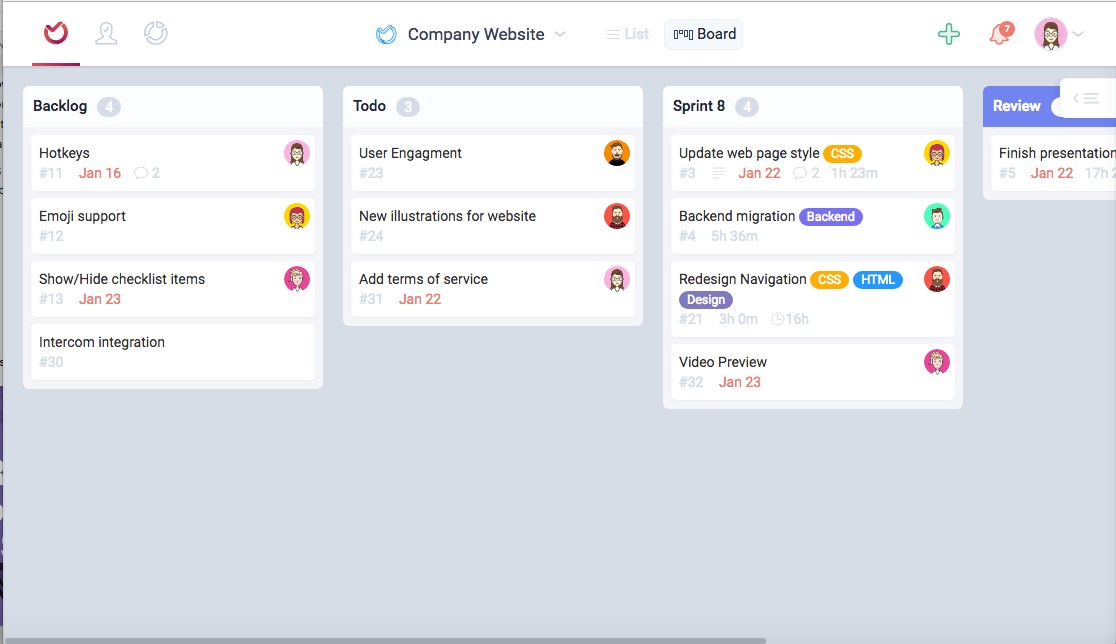The width and height of the screenshot is (1116, 644).
Task: Click avatar on New illustrations for website
Action: pyautogui.click(x=617, y=216)
